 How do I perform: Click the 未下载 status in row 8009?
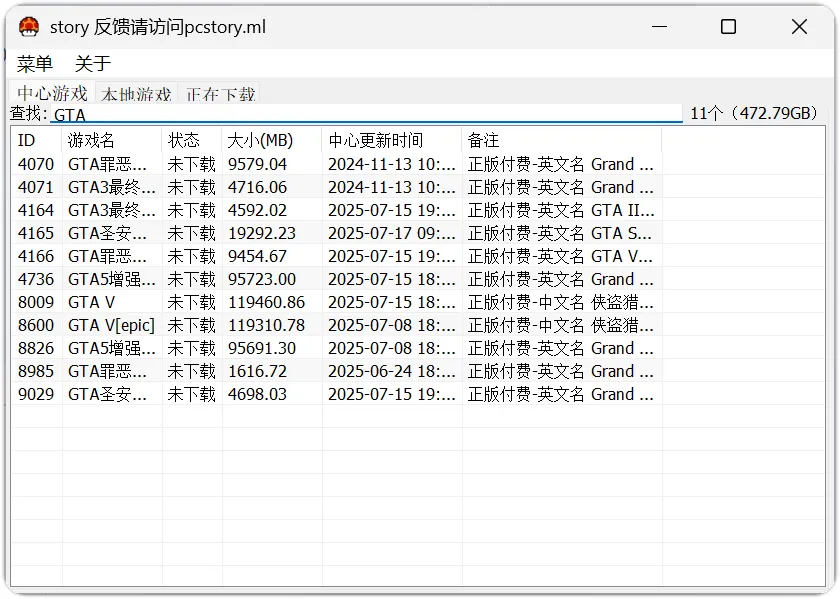pos(191,302)
